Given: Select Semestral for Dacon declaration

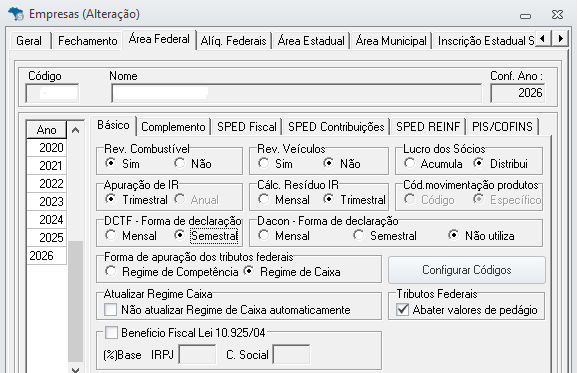Looking at the screenshot, I should click(x=385, y=236).
